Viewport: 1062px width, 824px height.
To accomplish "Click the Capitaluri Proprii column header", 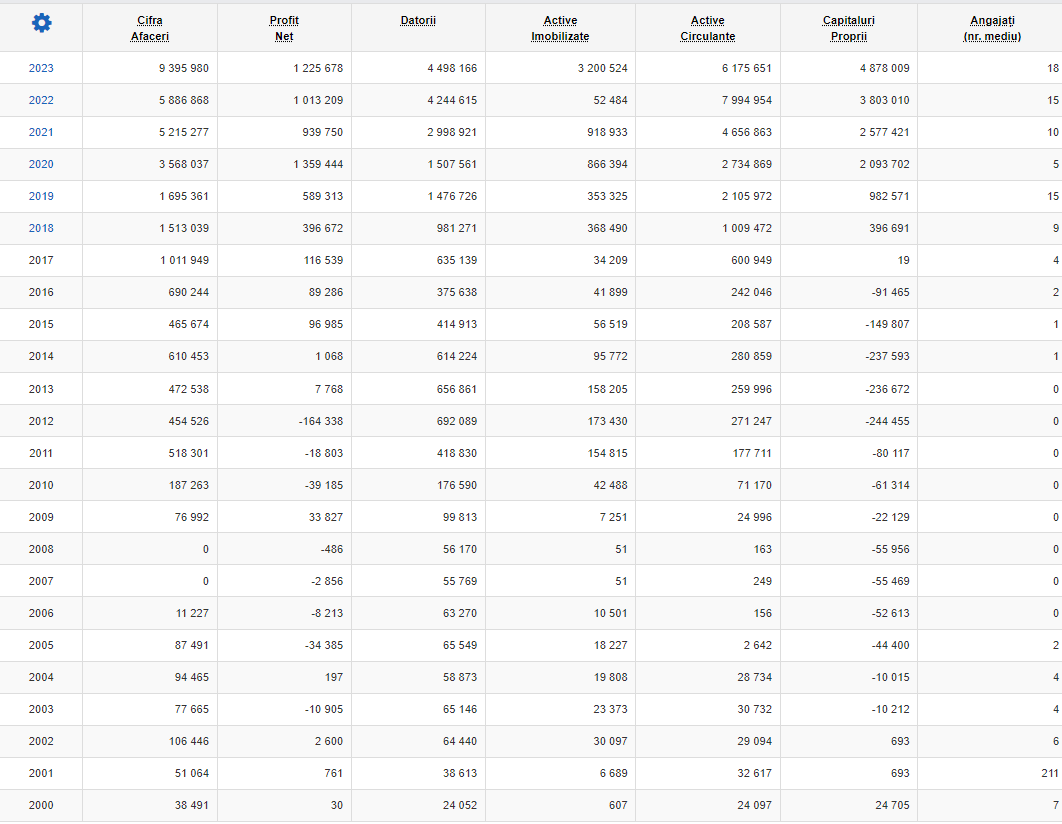I will coord(849,28).
